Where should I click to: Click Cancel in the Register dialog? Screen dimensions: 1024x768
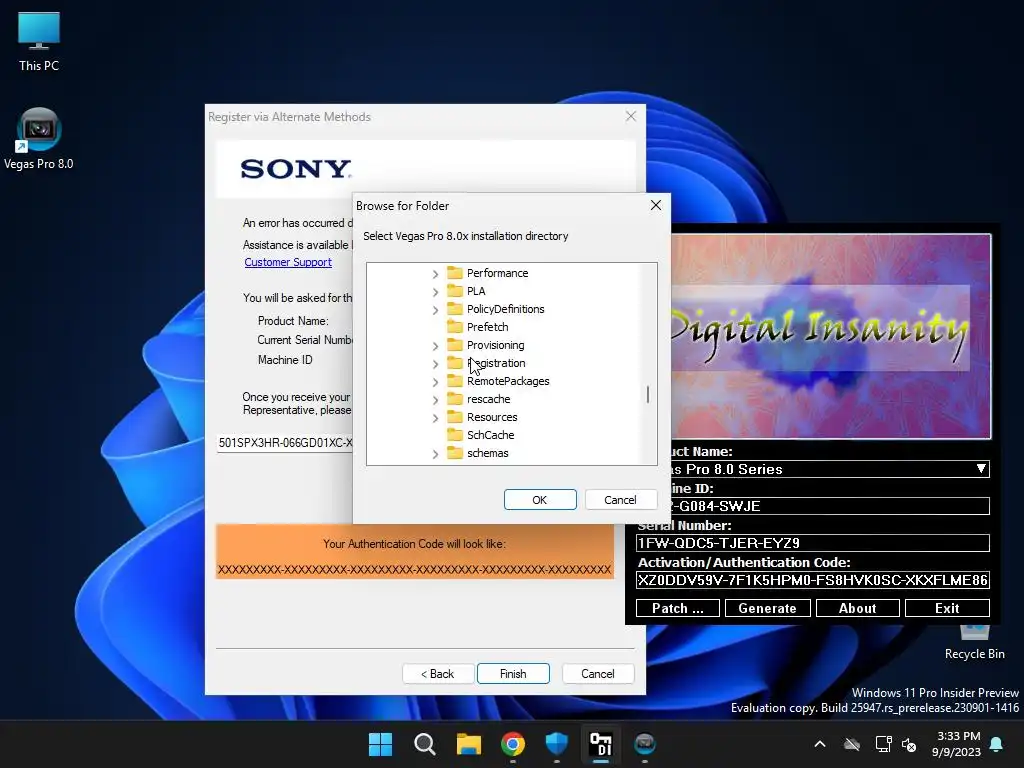pyautogui.click(x=598, y=673)
